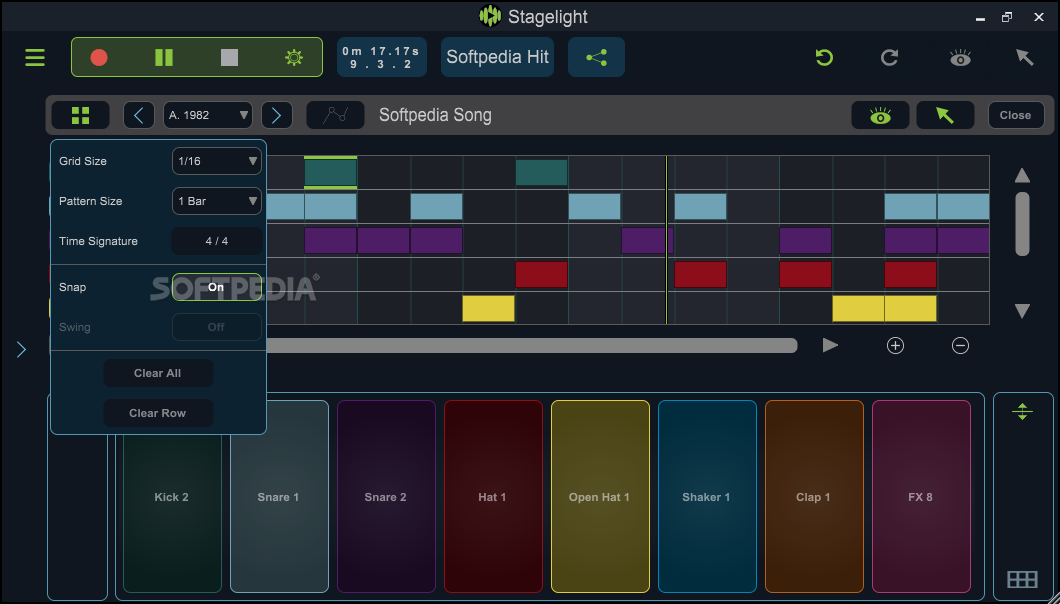This screenshot has width=1060, height=604.
Task: Zoom in with the plus circle icon
Action: click(x=895, y=346)
